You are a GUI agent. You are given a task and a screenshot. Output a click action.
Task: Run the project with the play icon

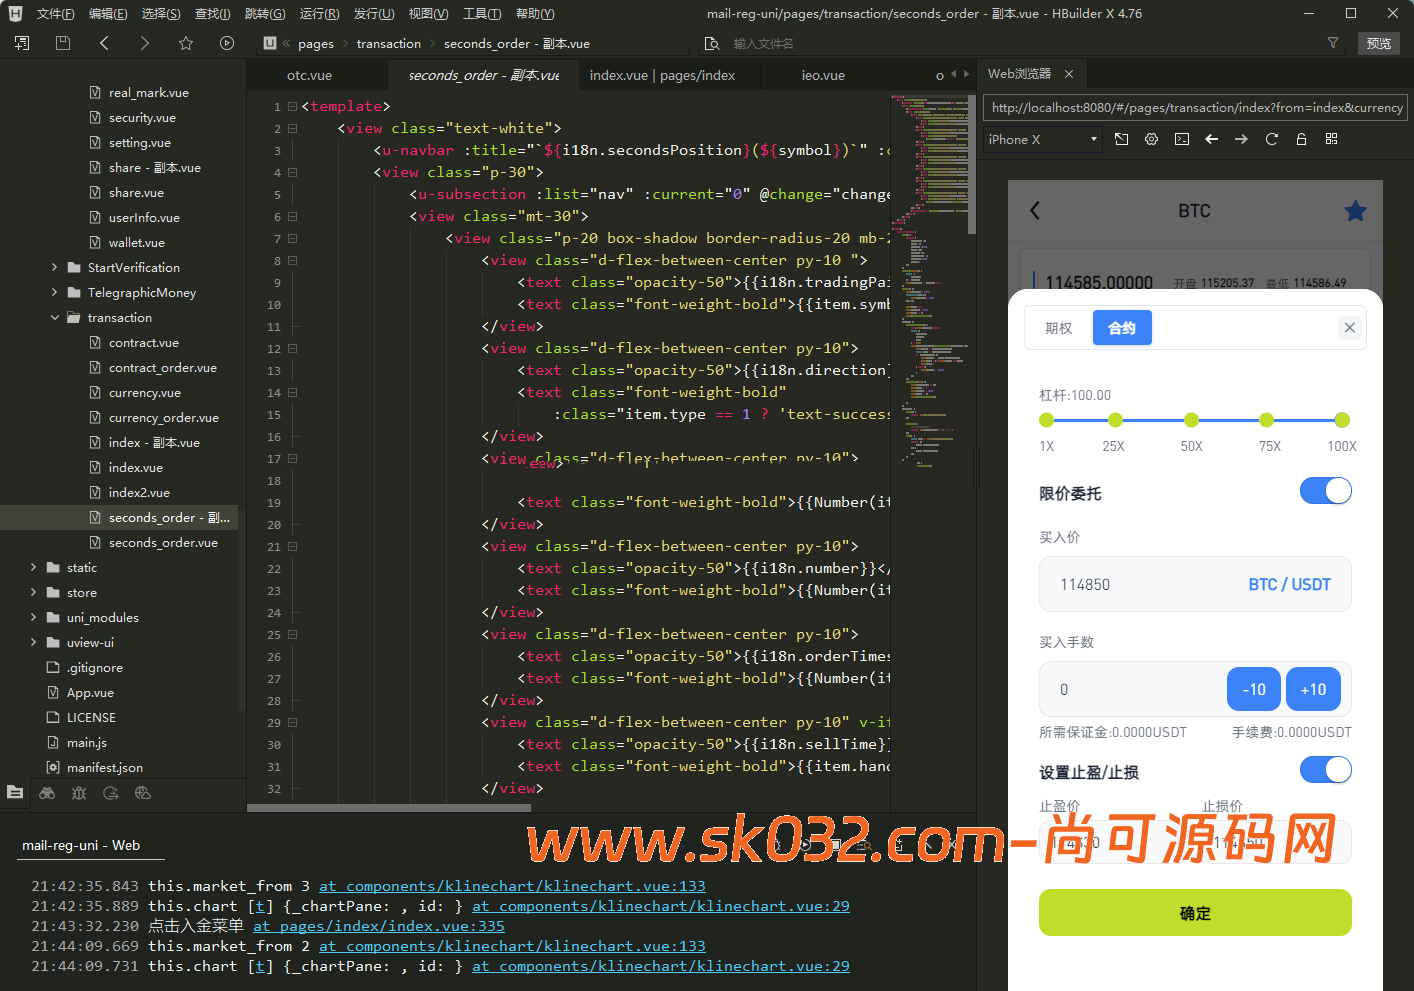pos(227,43)
